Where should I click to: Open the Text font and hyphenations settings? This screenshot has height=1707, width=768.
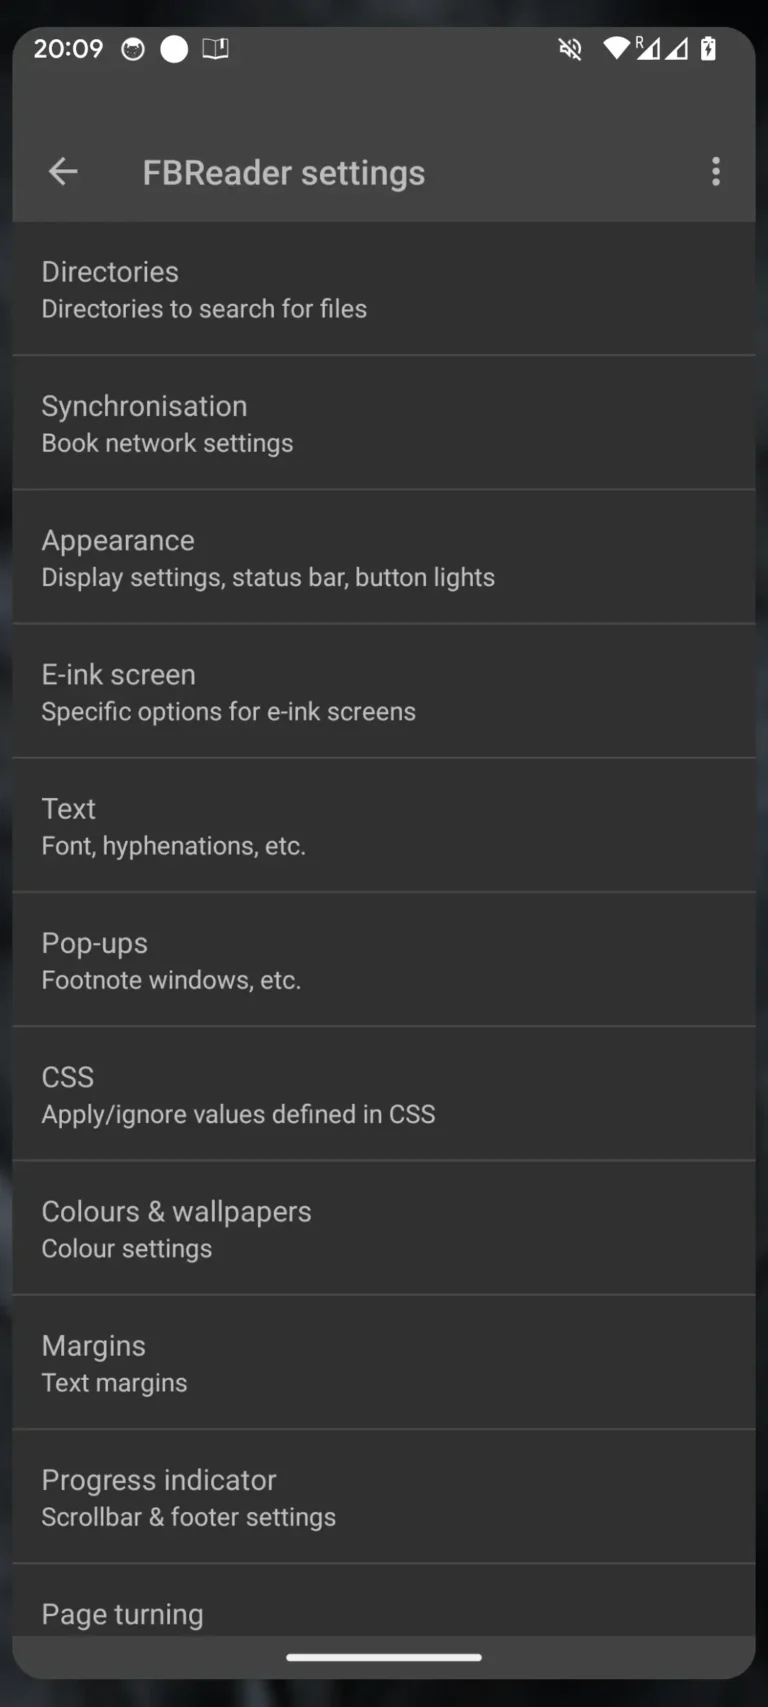[384, 825]
